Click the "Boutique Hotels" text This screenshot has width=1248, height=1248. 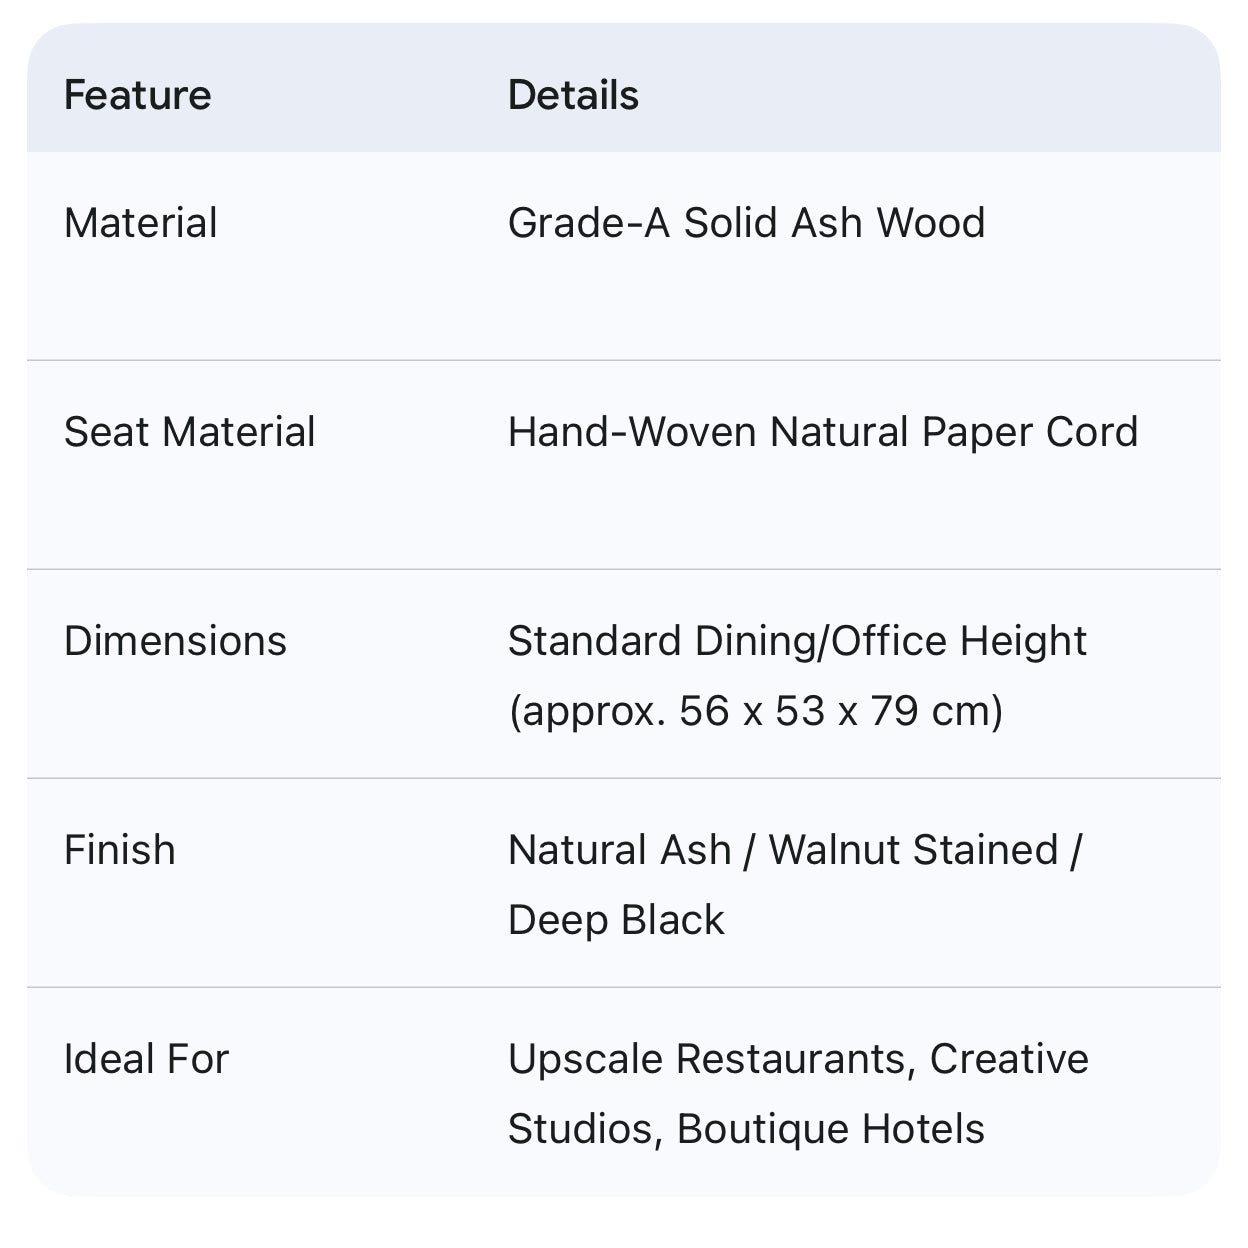pos(831,1129)
